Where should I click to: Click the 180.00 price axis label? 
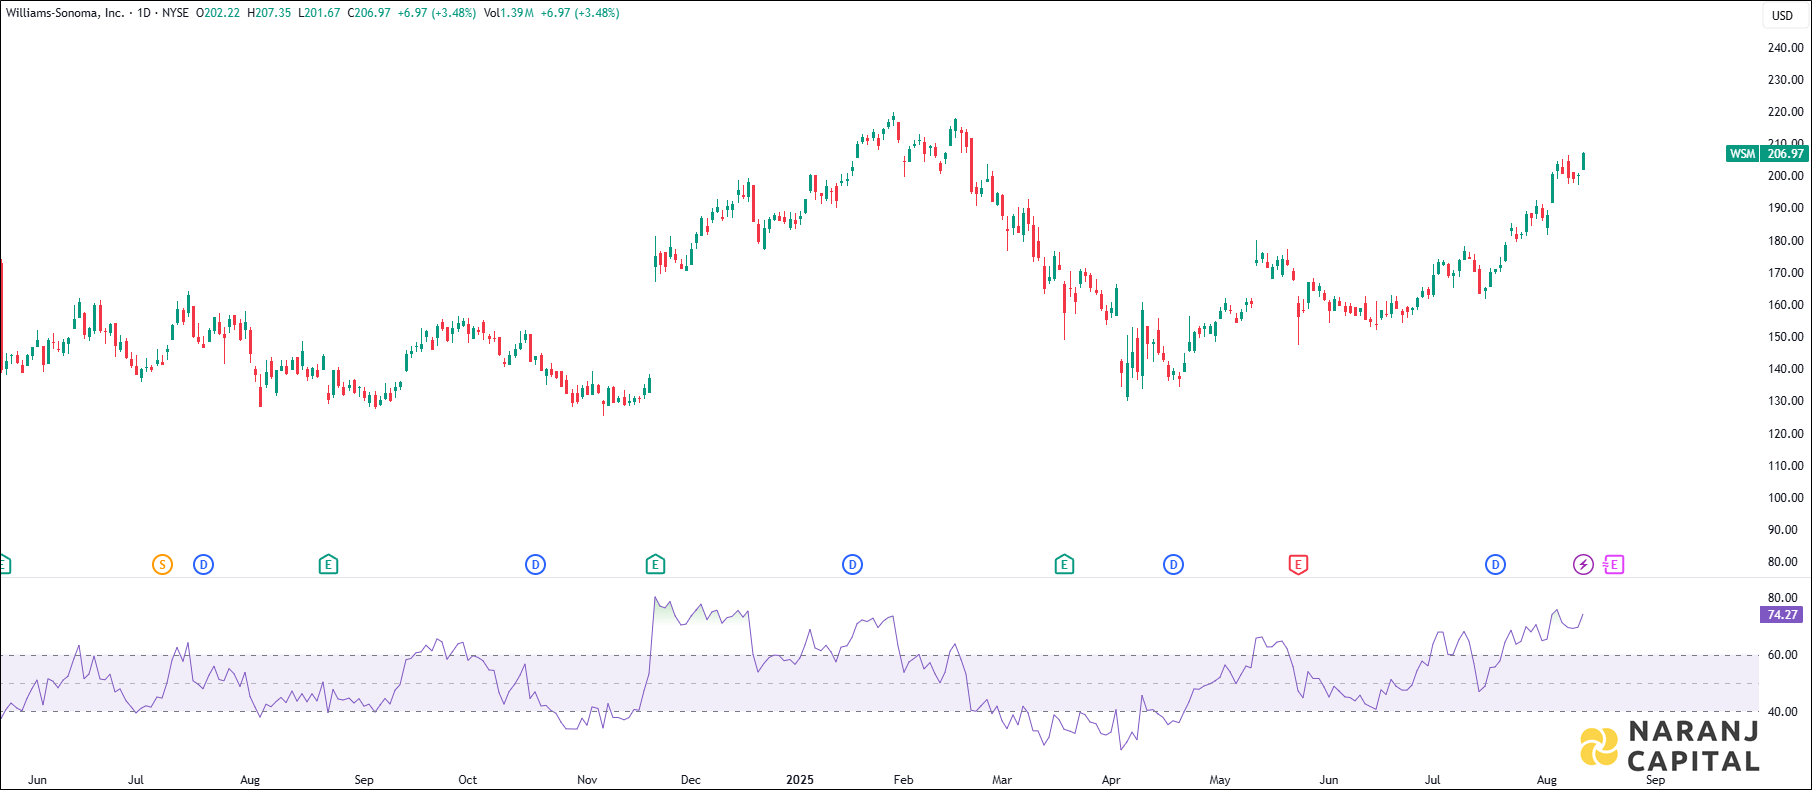[x=1785, y=241]
